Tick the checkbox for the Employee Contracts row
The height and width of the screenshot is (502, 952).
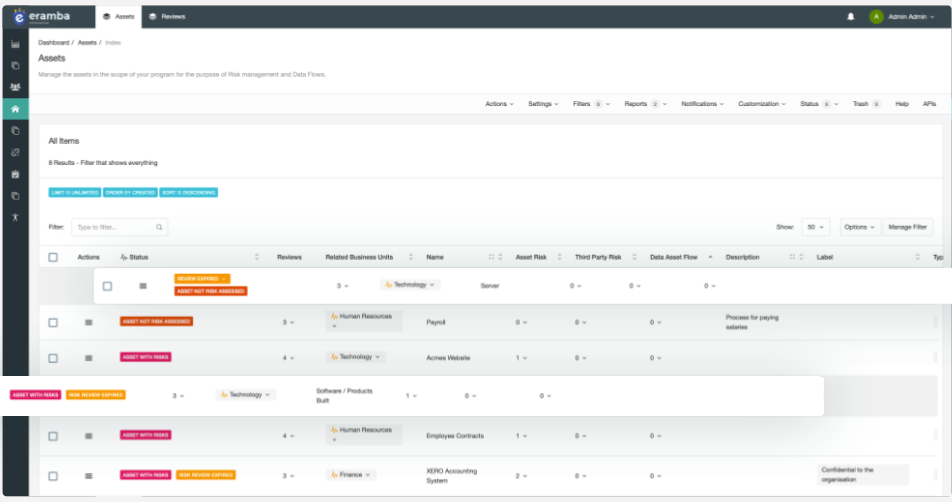click(53, 436)
